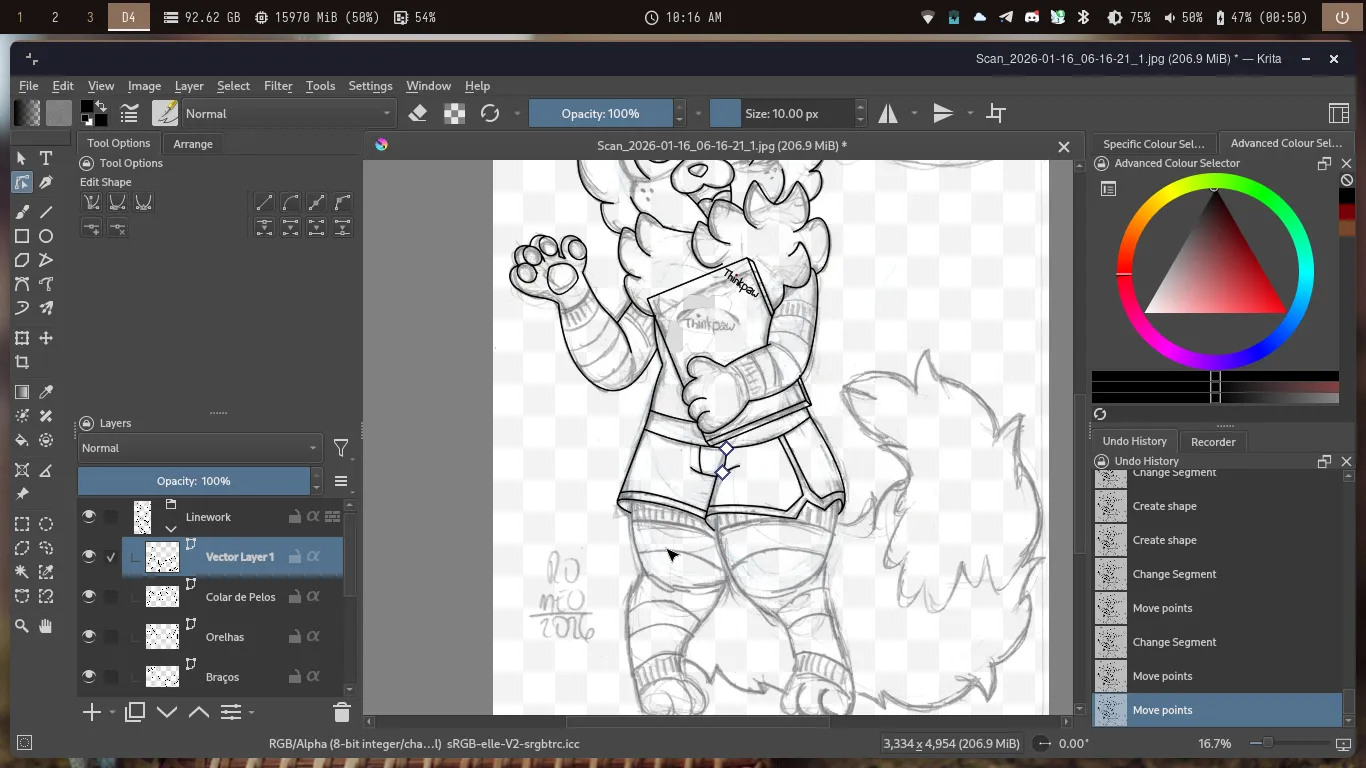Switch to the Arrange tab
This screenshot has height=768, width=1366.
(193, 144)
